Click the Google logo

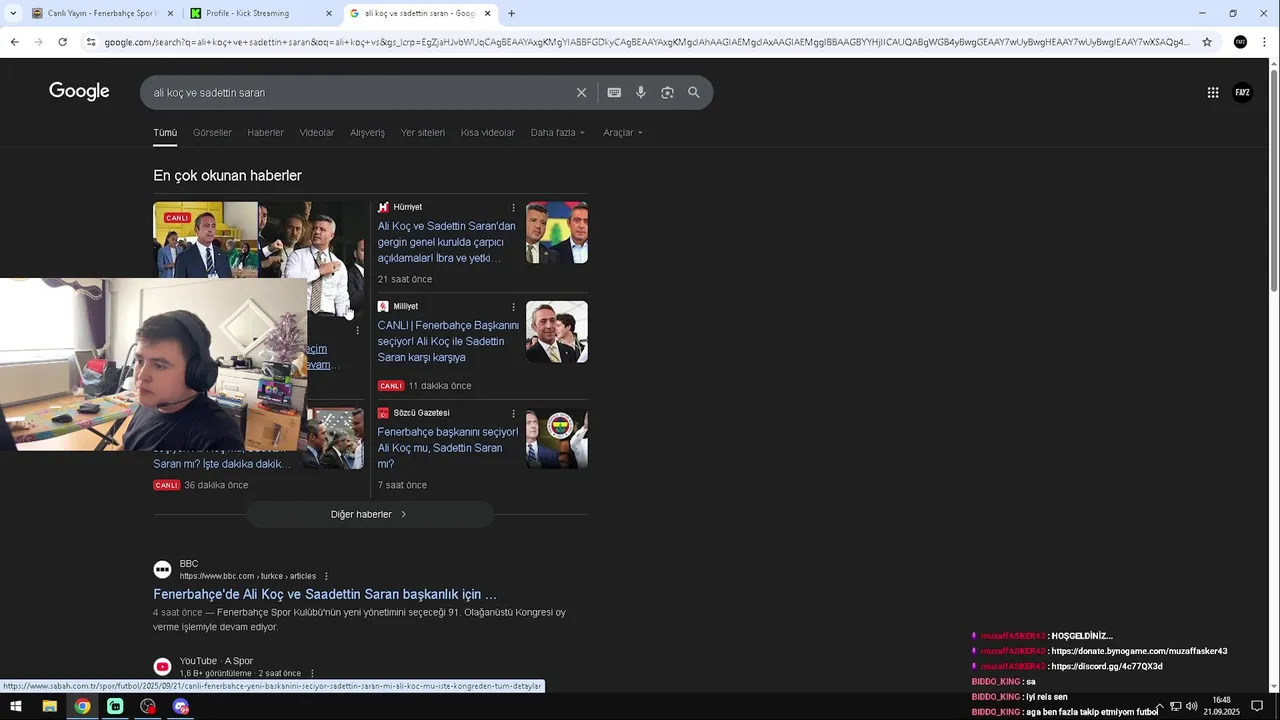click(x=79, y=92)
